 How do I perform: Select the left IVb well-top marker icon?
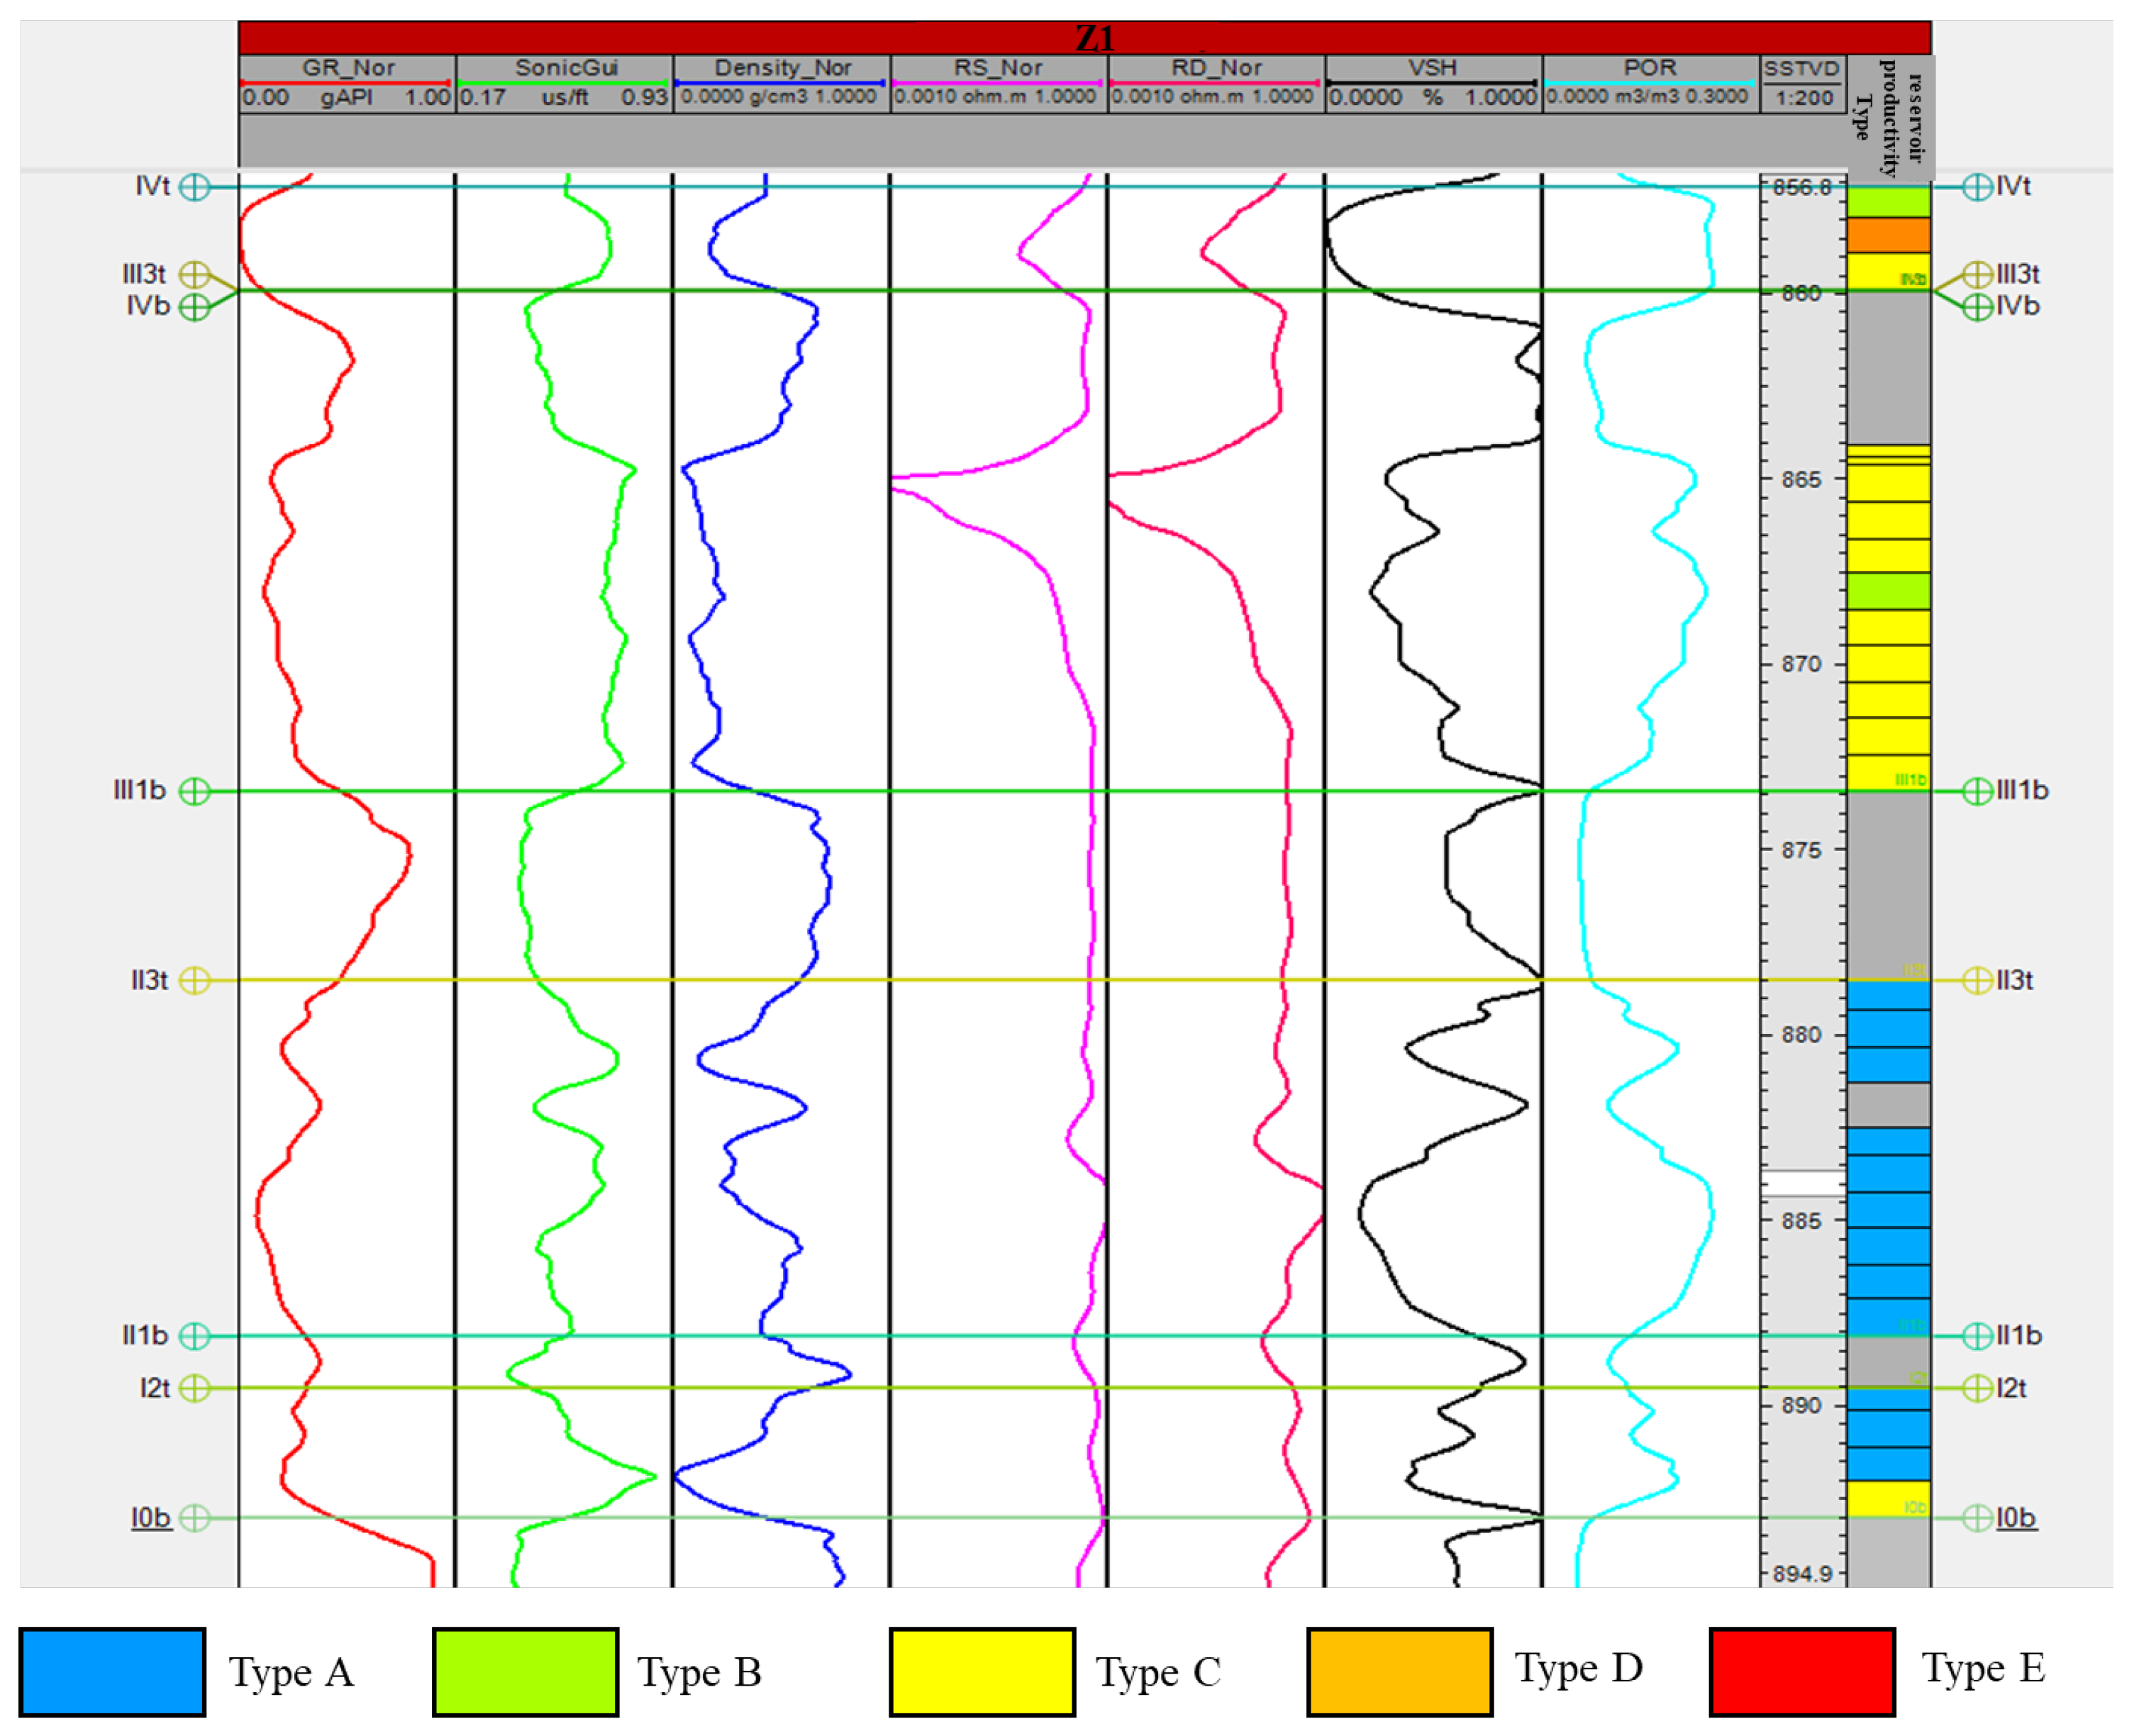point(194,307)
